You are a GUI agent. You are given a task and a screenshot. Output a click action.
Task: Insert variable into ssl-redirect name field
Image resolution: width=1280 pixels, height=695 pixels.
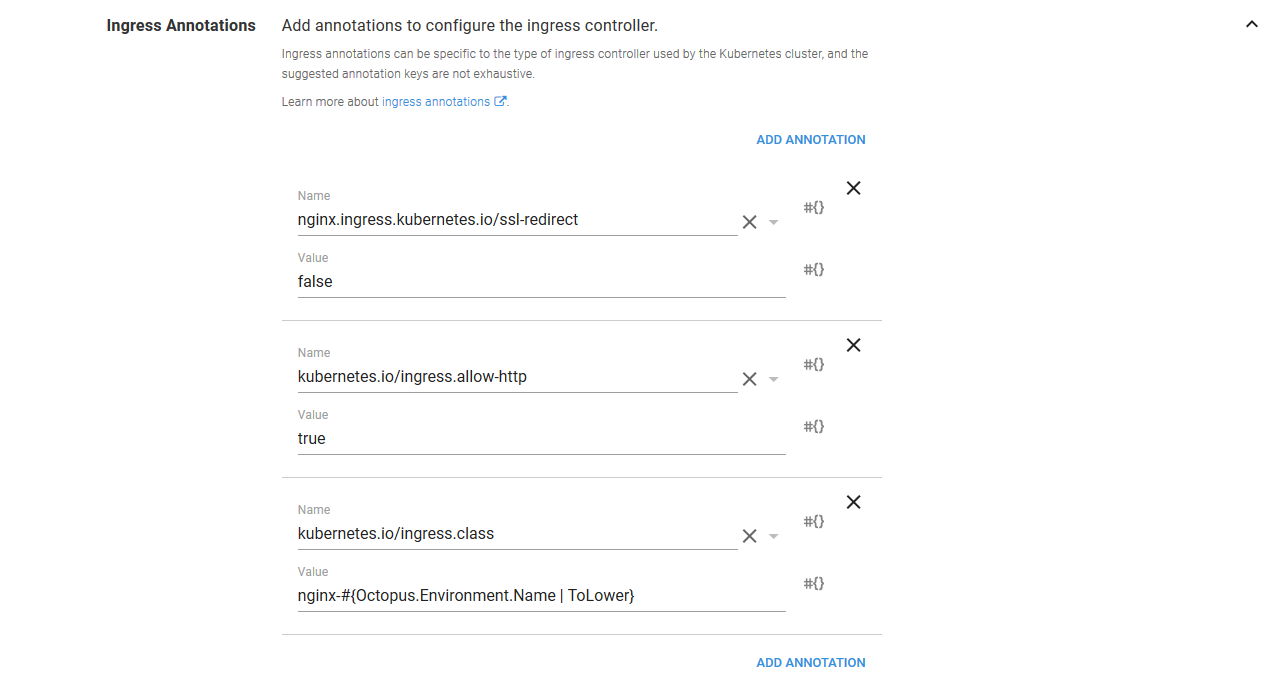(x=814, y=208)
